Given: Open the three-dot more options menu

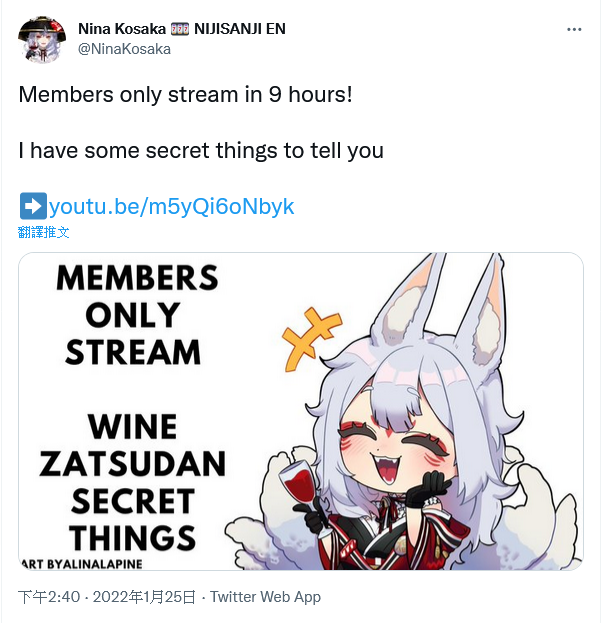Looking at the screenshot, I should (574, 29).
